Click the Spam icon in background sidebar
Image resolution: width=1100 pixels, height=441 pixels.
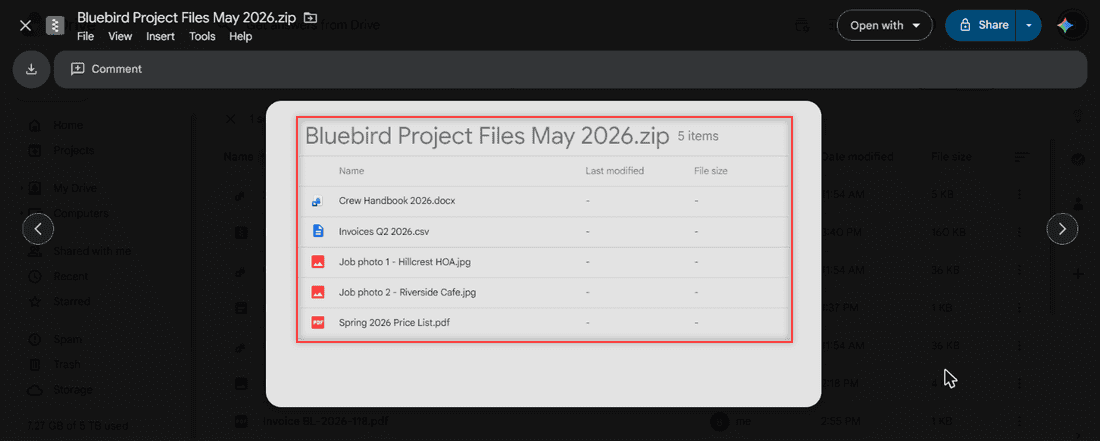(34, 339)
